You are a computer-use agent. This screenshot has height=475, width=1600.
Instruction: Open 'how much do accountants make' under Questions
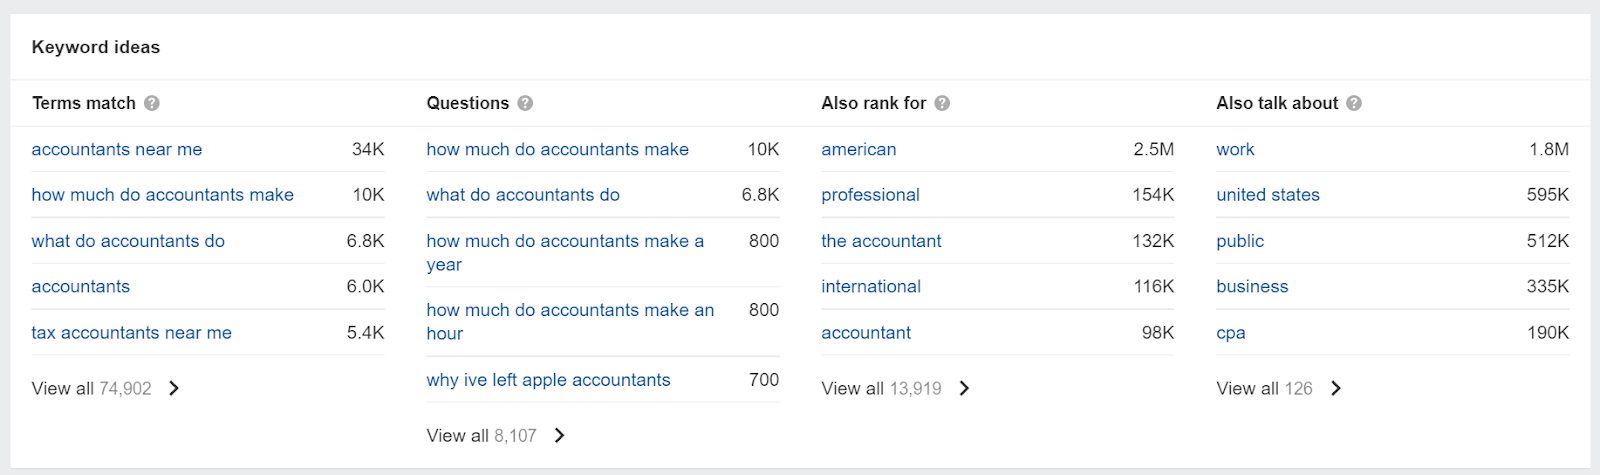coord(558,149)
